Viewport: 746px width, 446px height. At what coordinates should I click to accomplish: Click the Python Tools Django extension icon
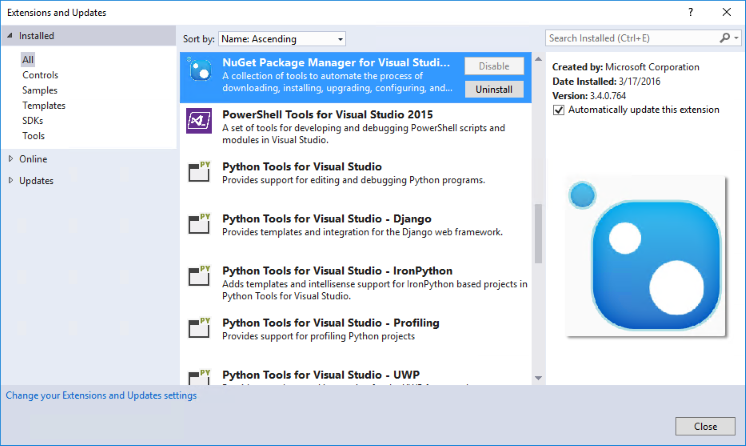click(x=199, y=224)
